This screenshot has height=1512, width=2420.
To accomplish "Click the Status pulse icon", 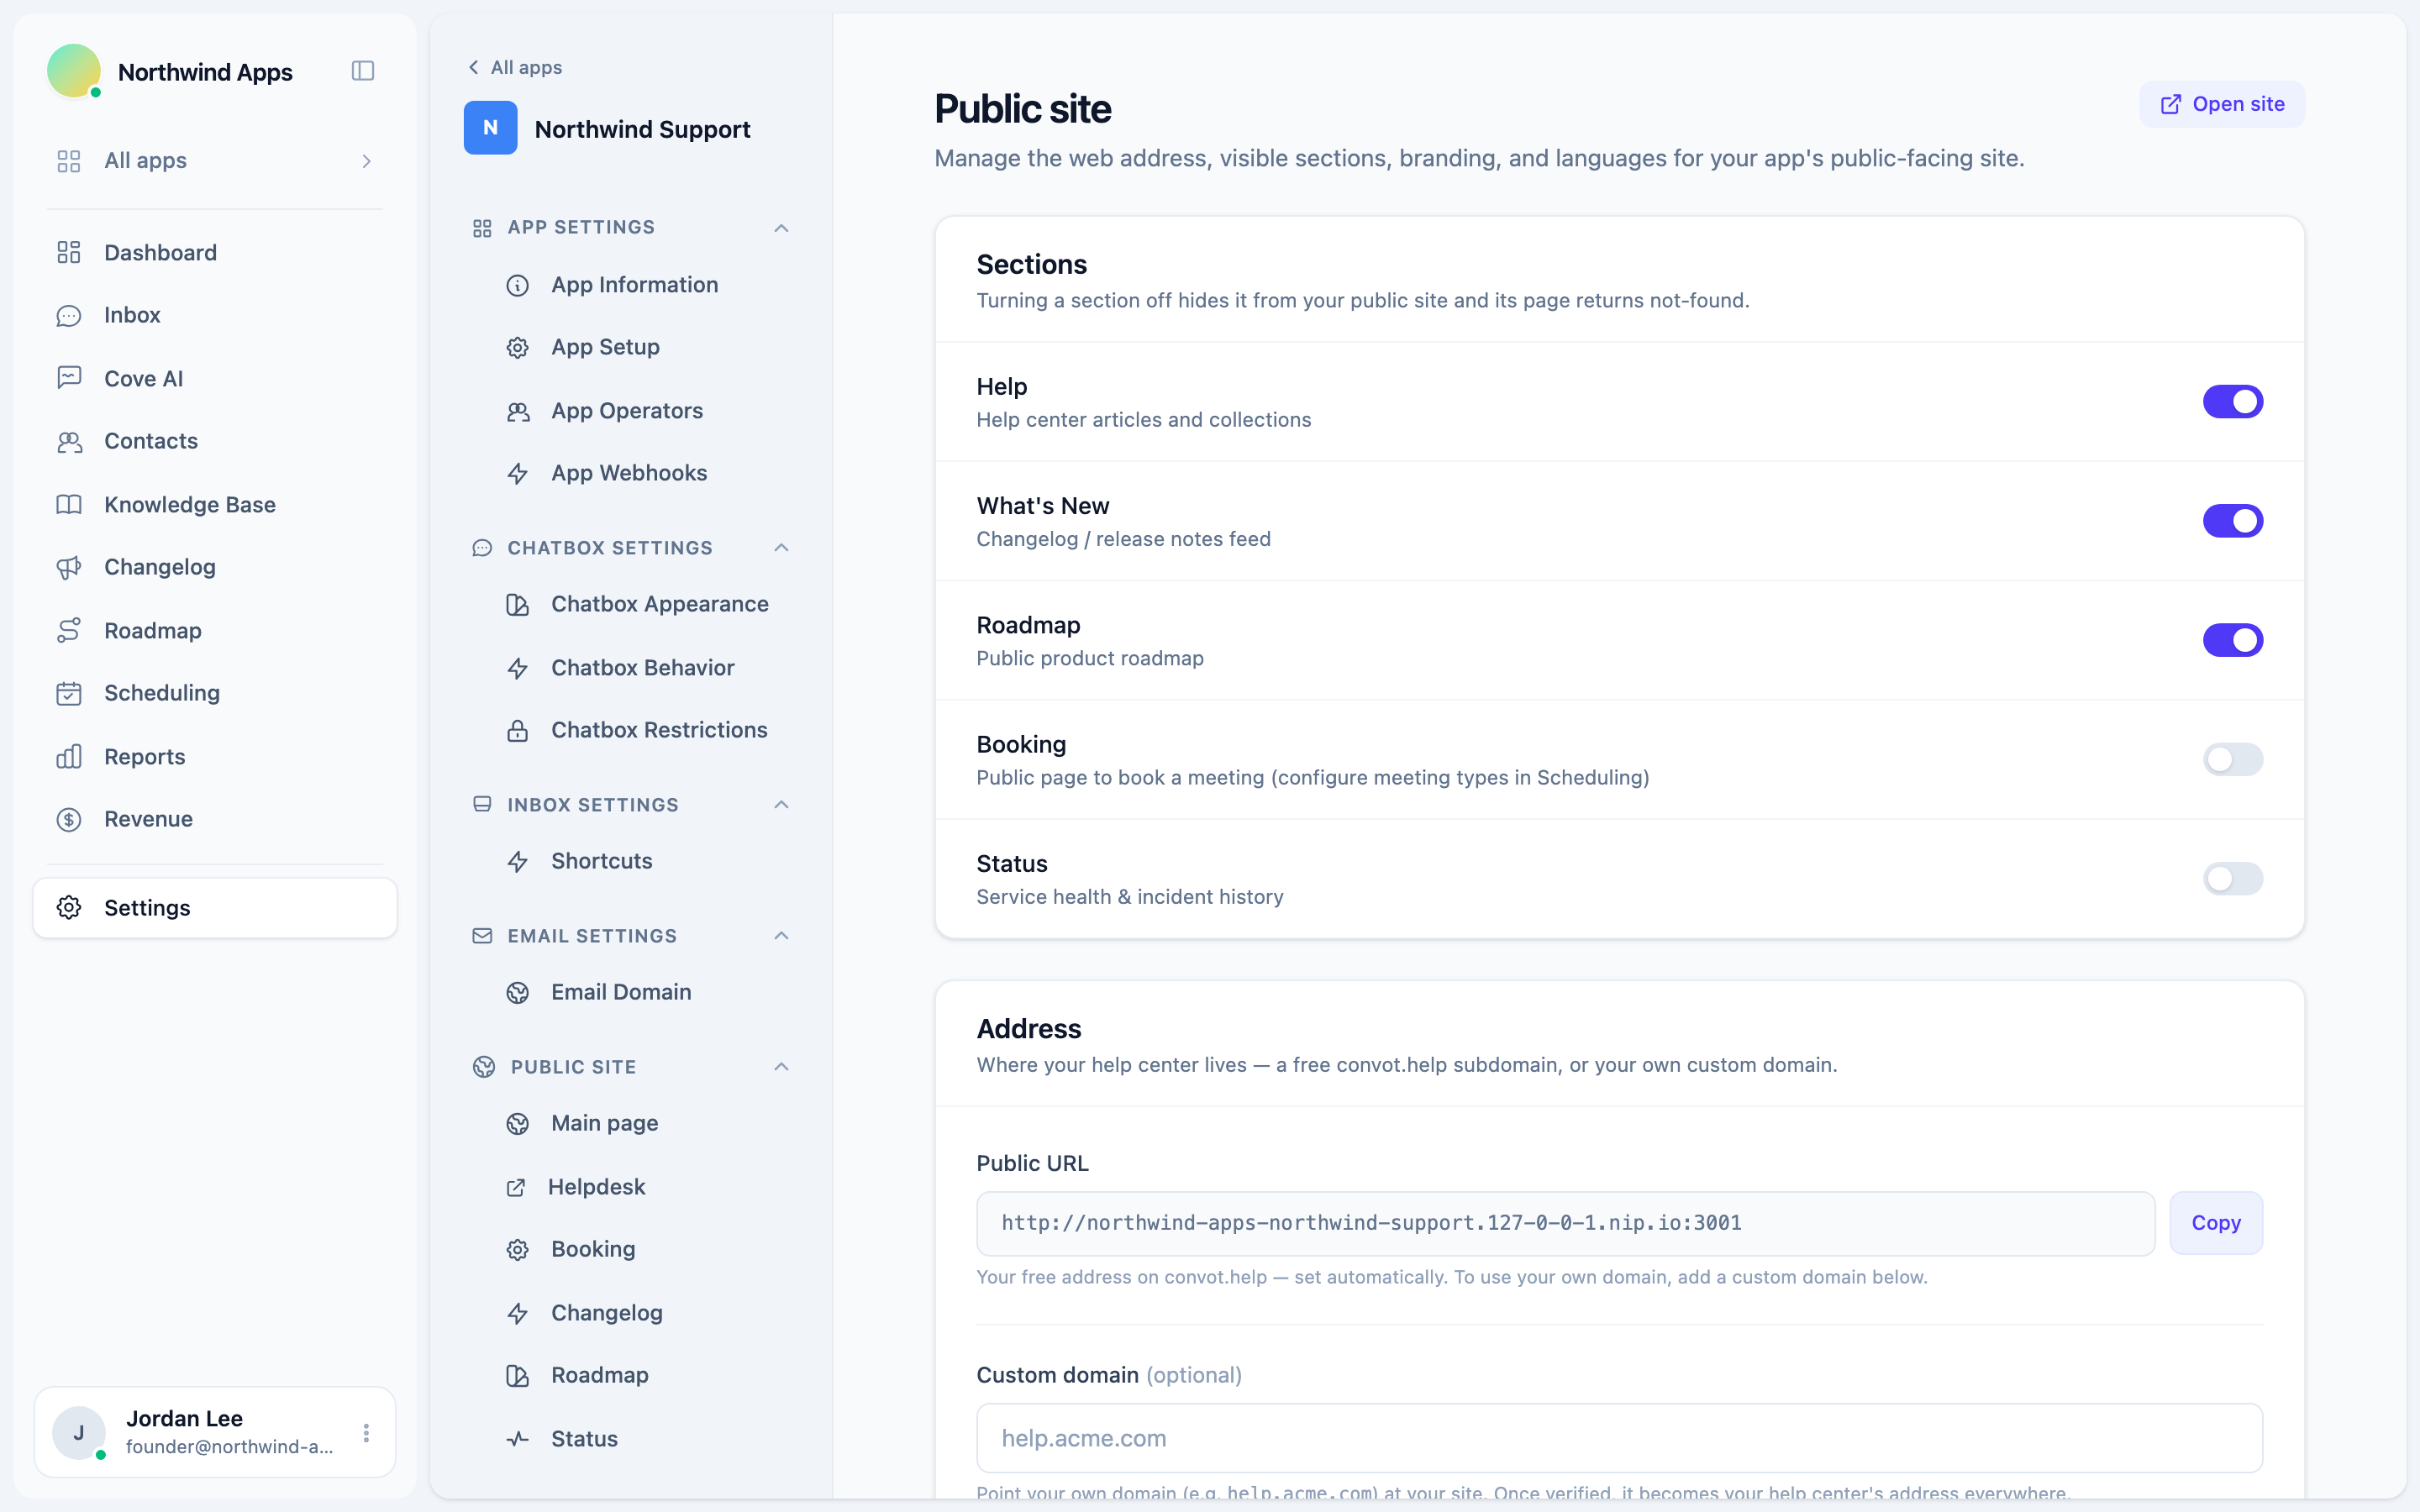I will (x=517, y=1438).
